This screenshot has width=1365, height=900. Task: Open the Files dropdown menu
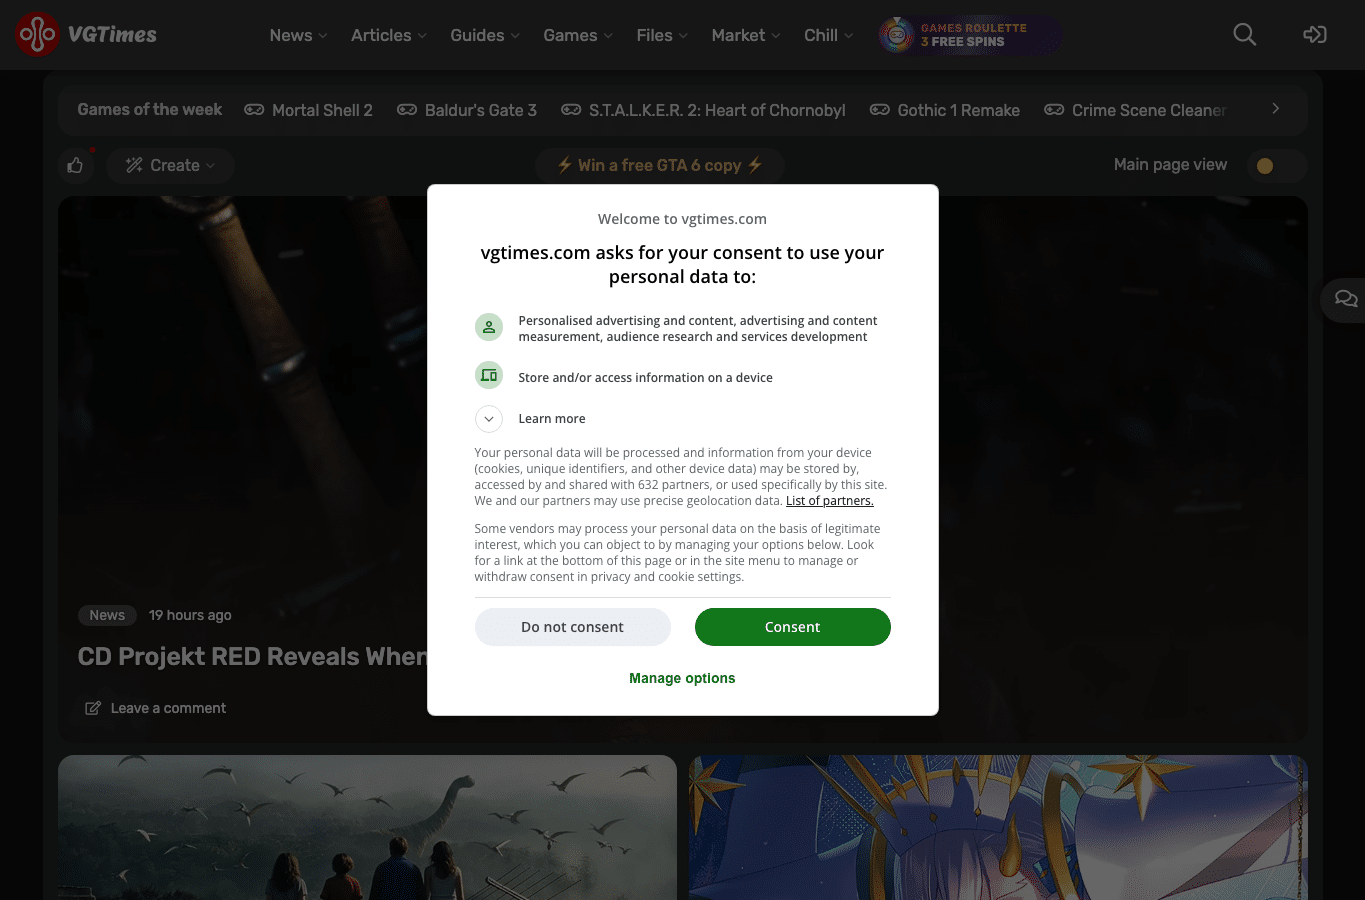tap(662, 35)
